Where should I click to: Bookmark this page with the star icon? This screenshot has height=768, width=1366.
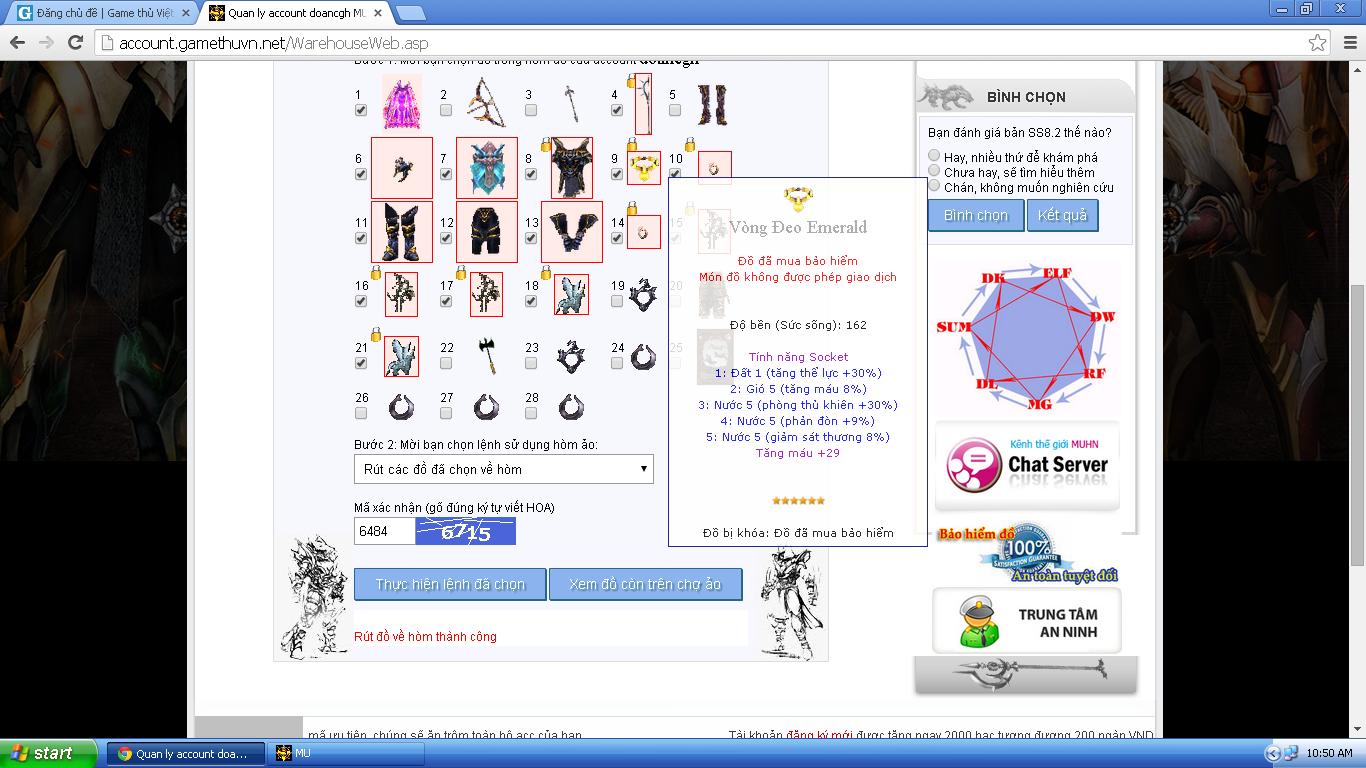1318,42
